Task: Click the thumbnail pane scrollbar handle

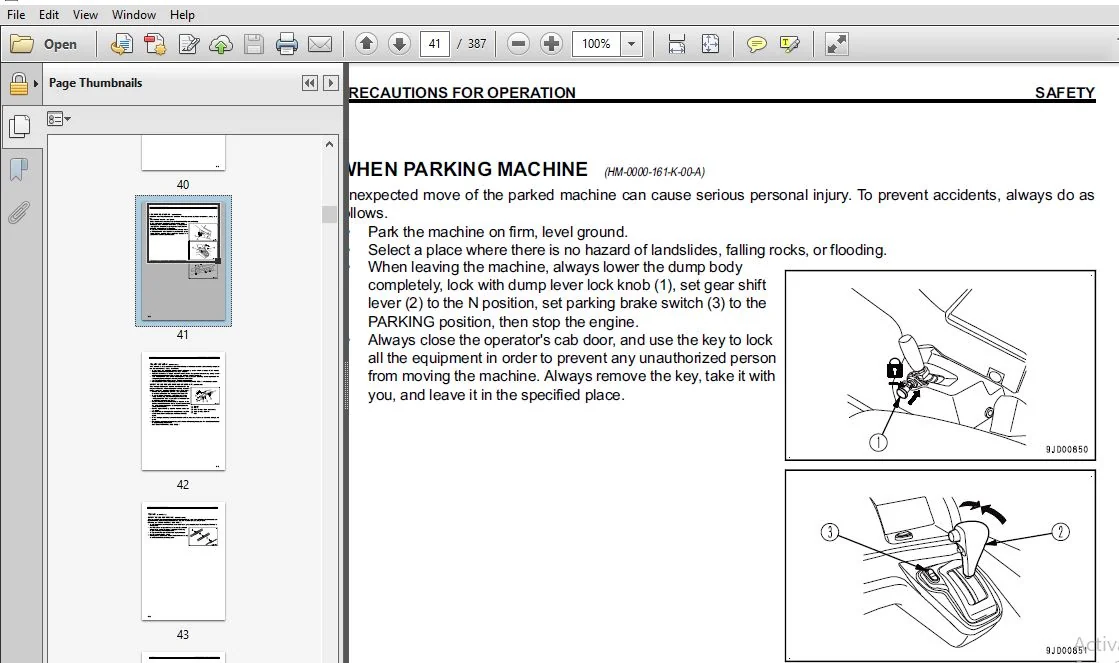Action: (x=329, y=214)
